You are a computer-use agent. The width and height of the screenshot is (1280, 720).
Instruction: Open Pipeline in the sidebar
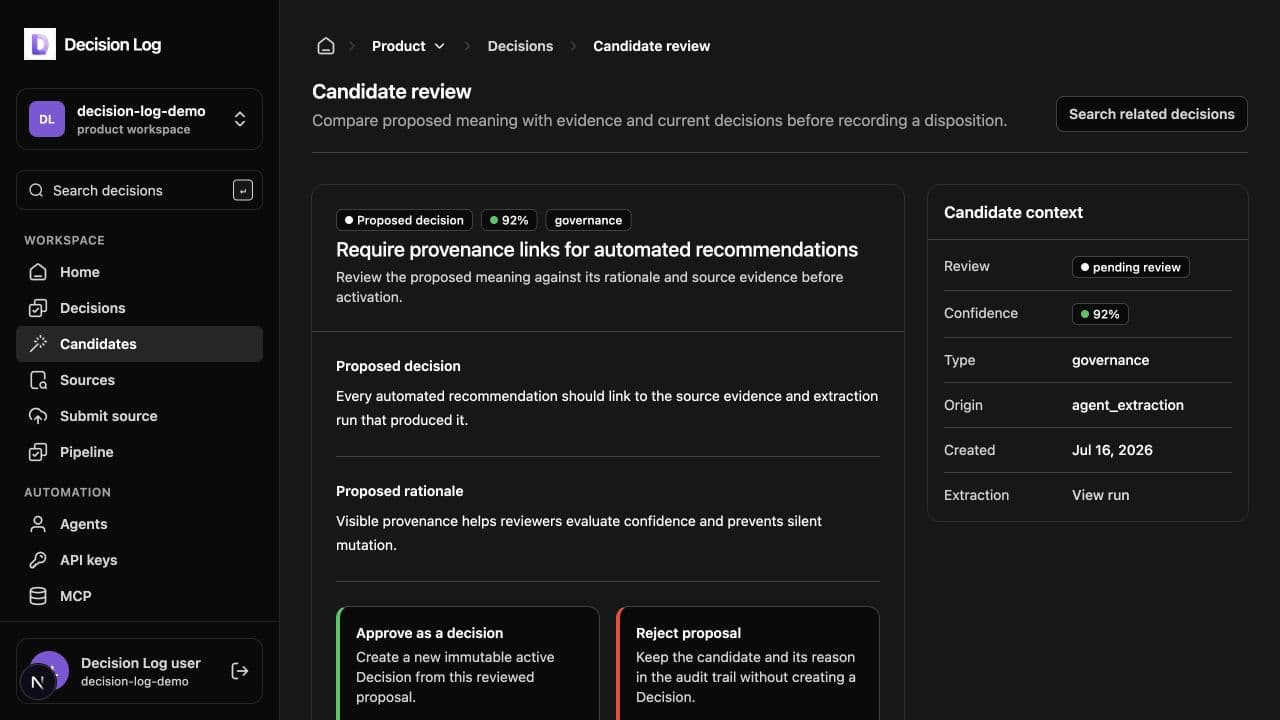tap(139, 452)
